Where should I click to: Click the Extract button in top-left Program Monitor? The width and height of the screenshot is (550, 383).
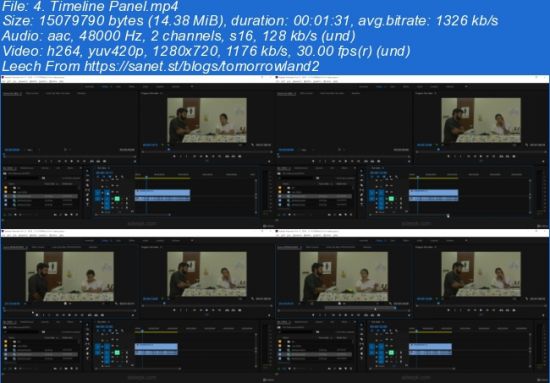(233, 156)
